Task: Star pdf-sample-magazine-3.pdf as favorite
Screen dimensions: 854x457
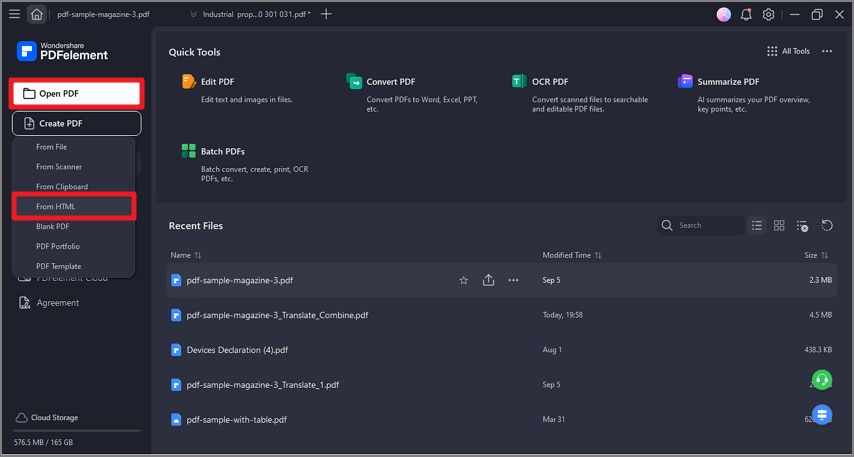Action: click(x=464, y=281)
